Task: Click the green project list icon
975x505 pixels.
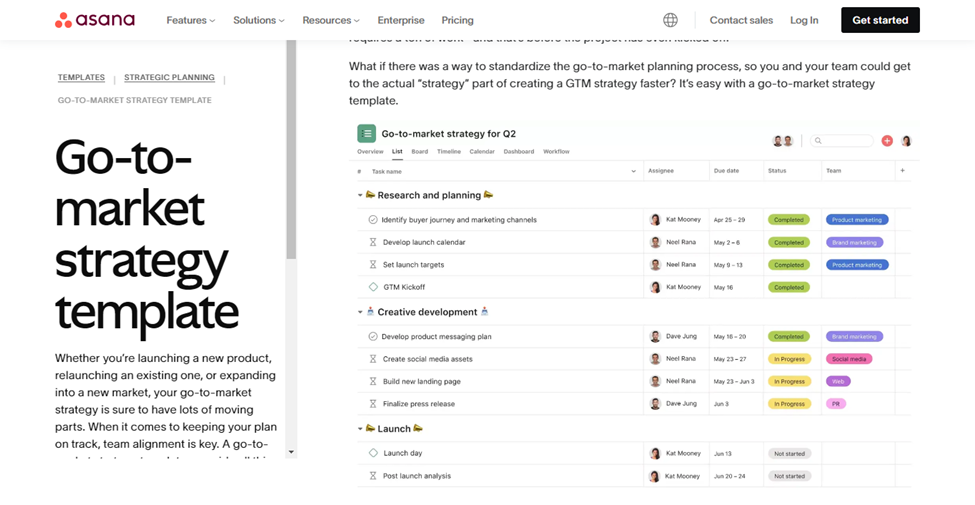Action: (x=367, y=133)
